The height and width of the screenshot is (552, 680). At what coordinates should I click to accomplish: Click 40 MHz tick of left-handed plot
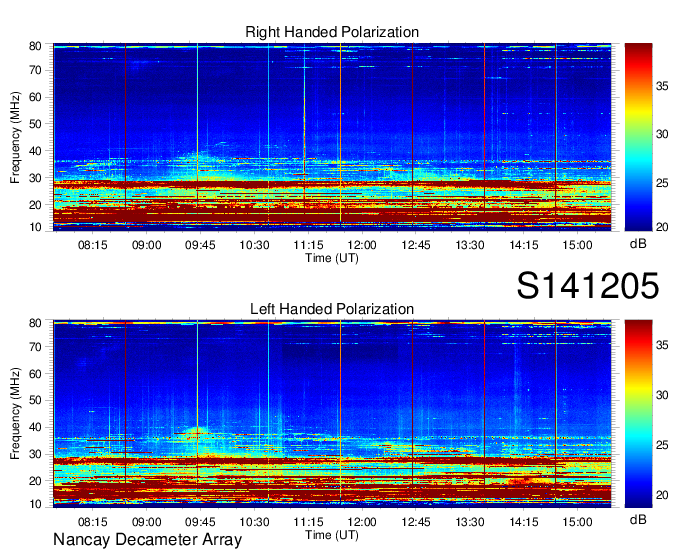point(35,428)
